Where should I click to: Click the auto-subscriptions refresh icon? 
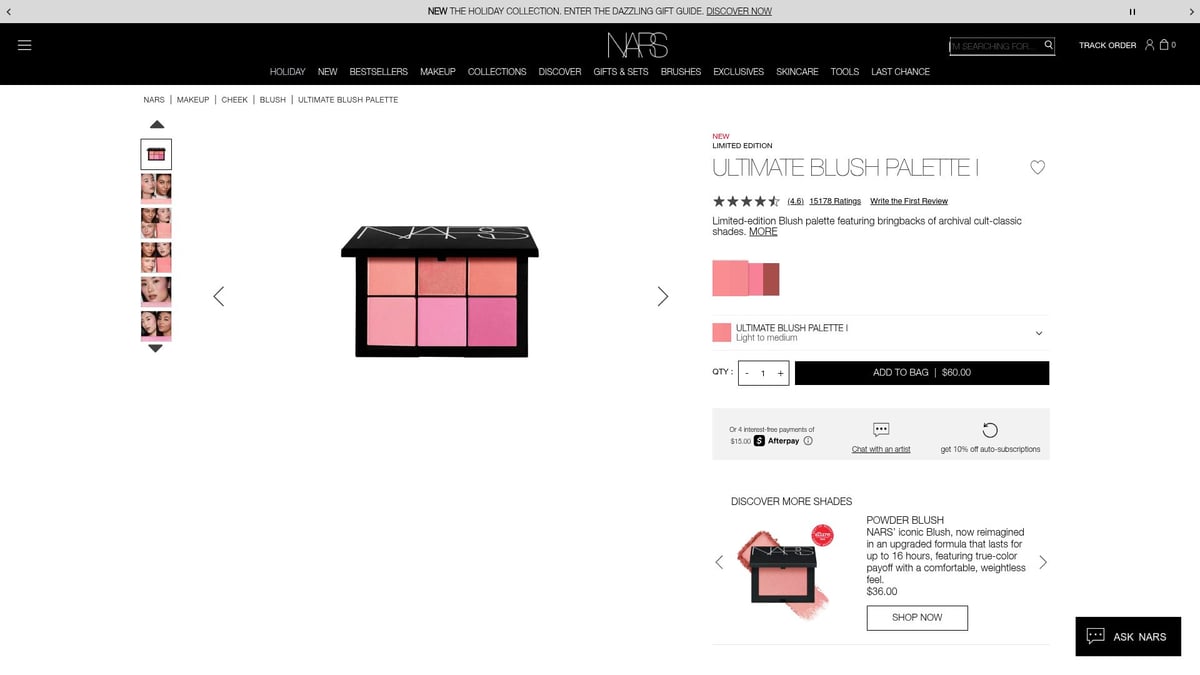[990, 429]
